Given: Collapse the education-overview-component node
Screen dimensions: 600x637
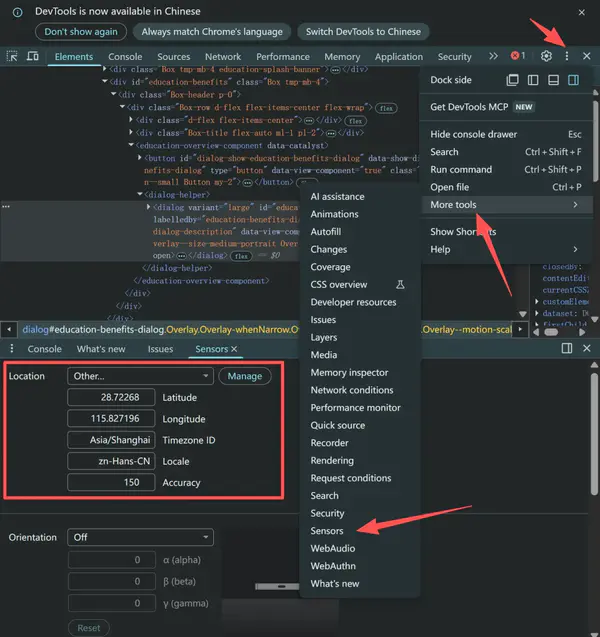Looking at the screenshot, I should [131, 145].
